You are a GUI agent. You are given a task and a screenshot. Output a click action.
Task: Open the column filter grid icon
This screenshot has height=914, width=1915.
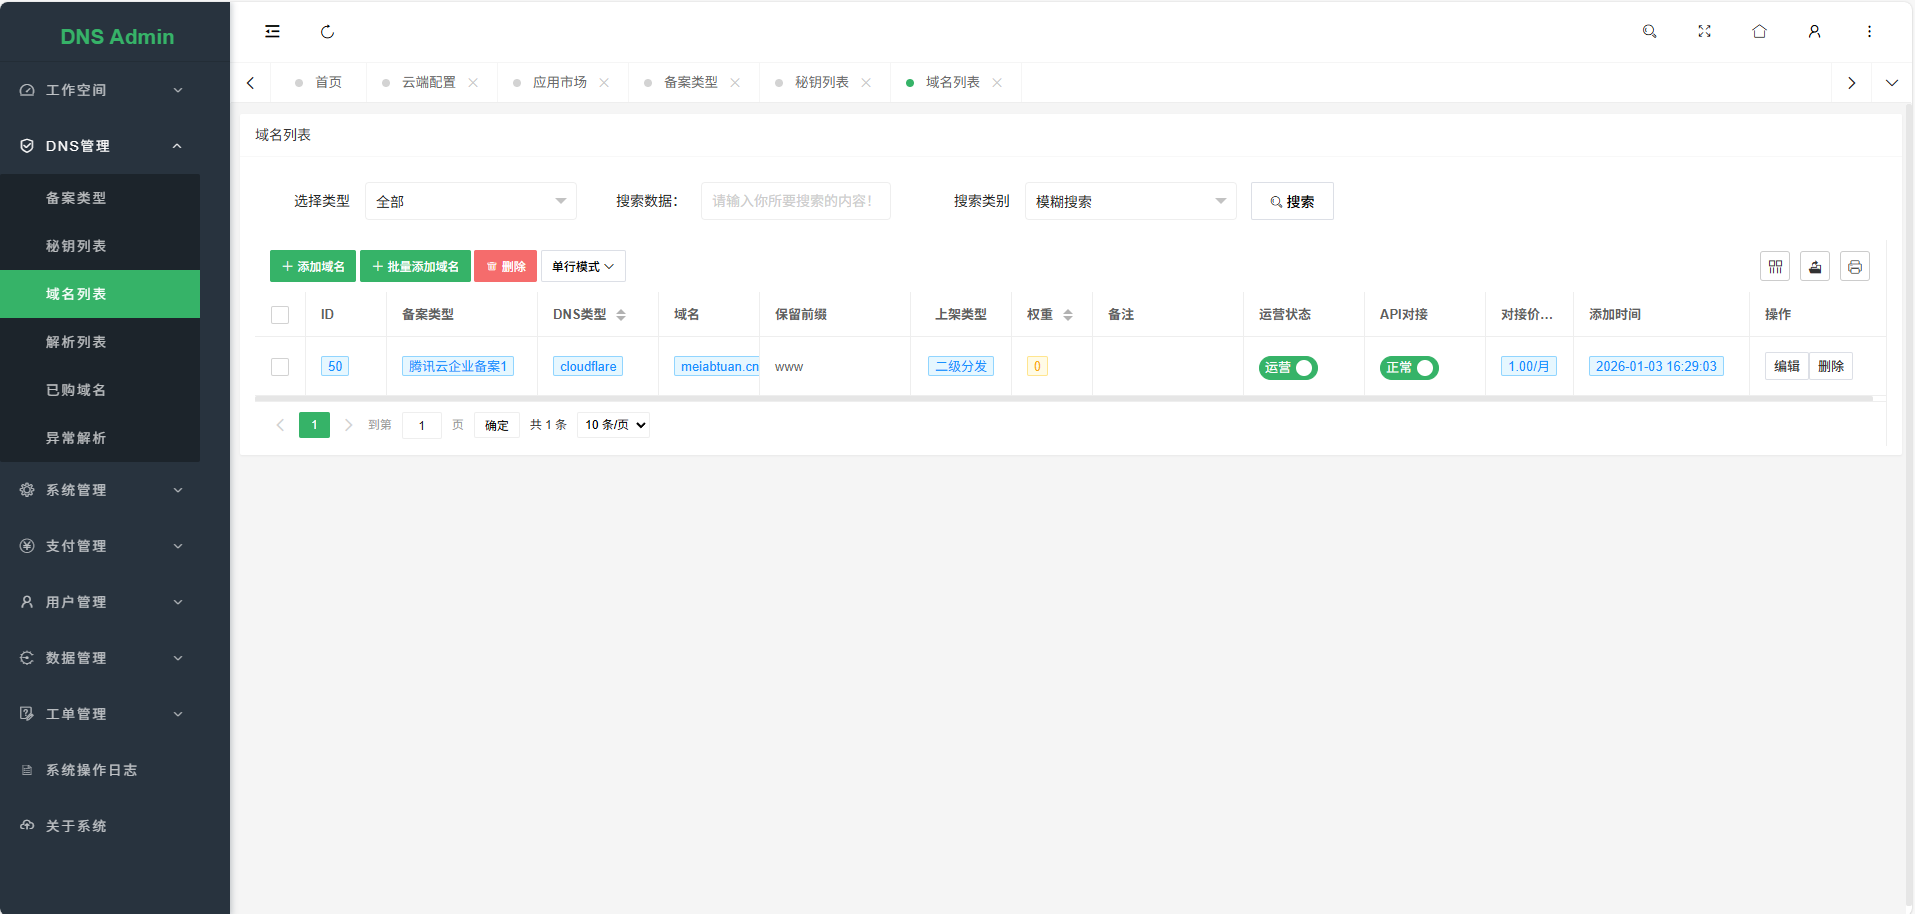tap(1775, 267)
